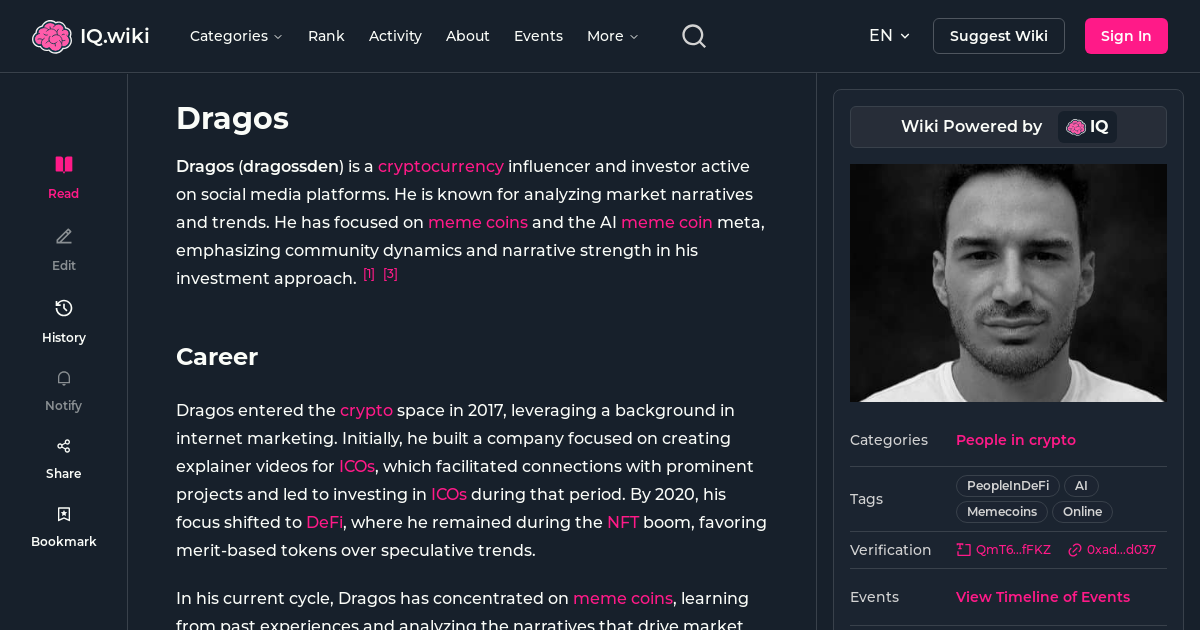Click Dragos's profile photo
This screenshot has height=630, width=1200.
(x=1008, y=283)
